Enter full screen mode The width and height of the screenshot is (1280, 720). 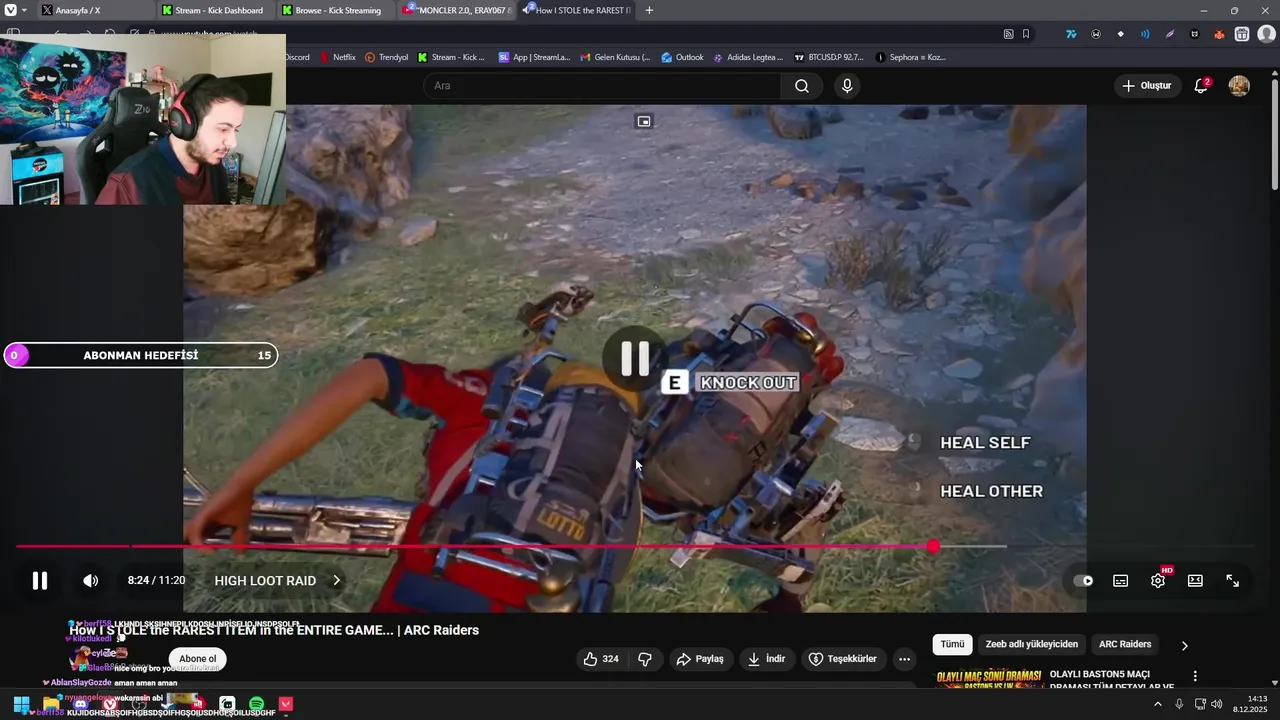(1232, 580)
